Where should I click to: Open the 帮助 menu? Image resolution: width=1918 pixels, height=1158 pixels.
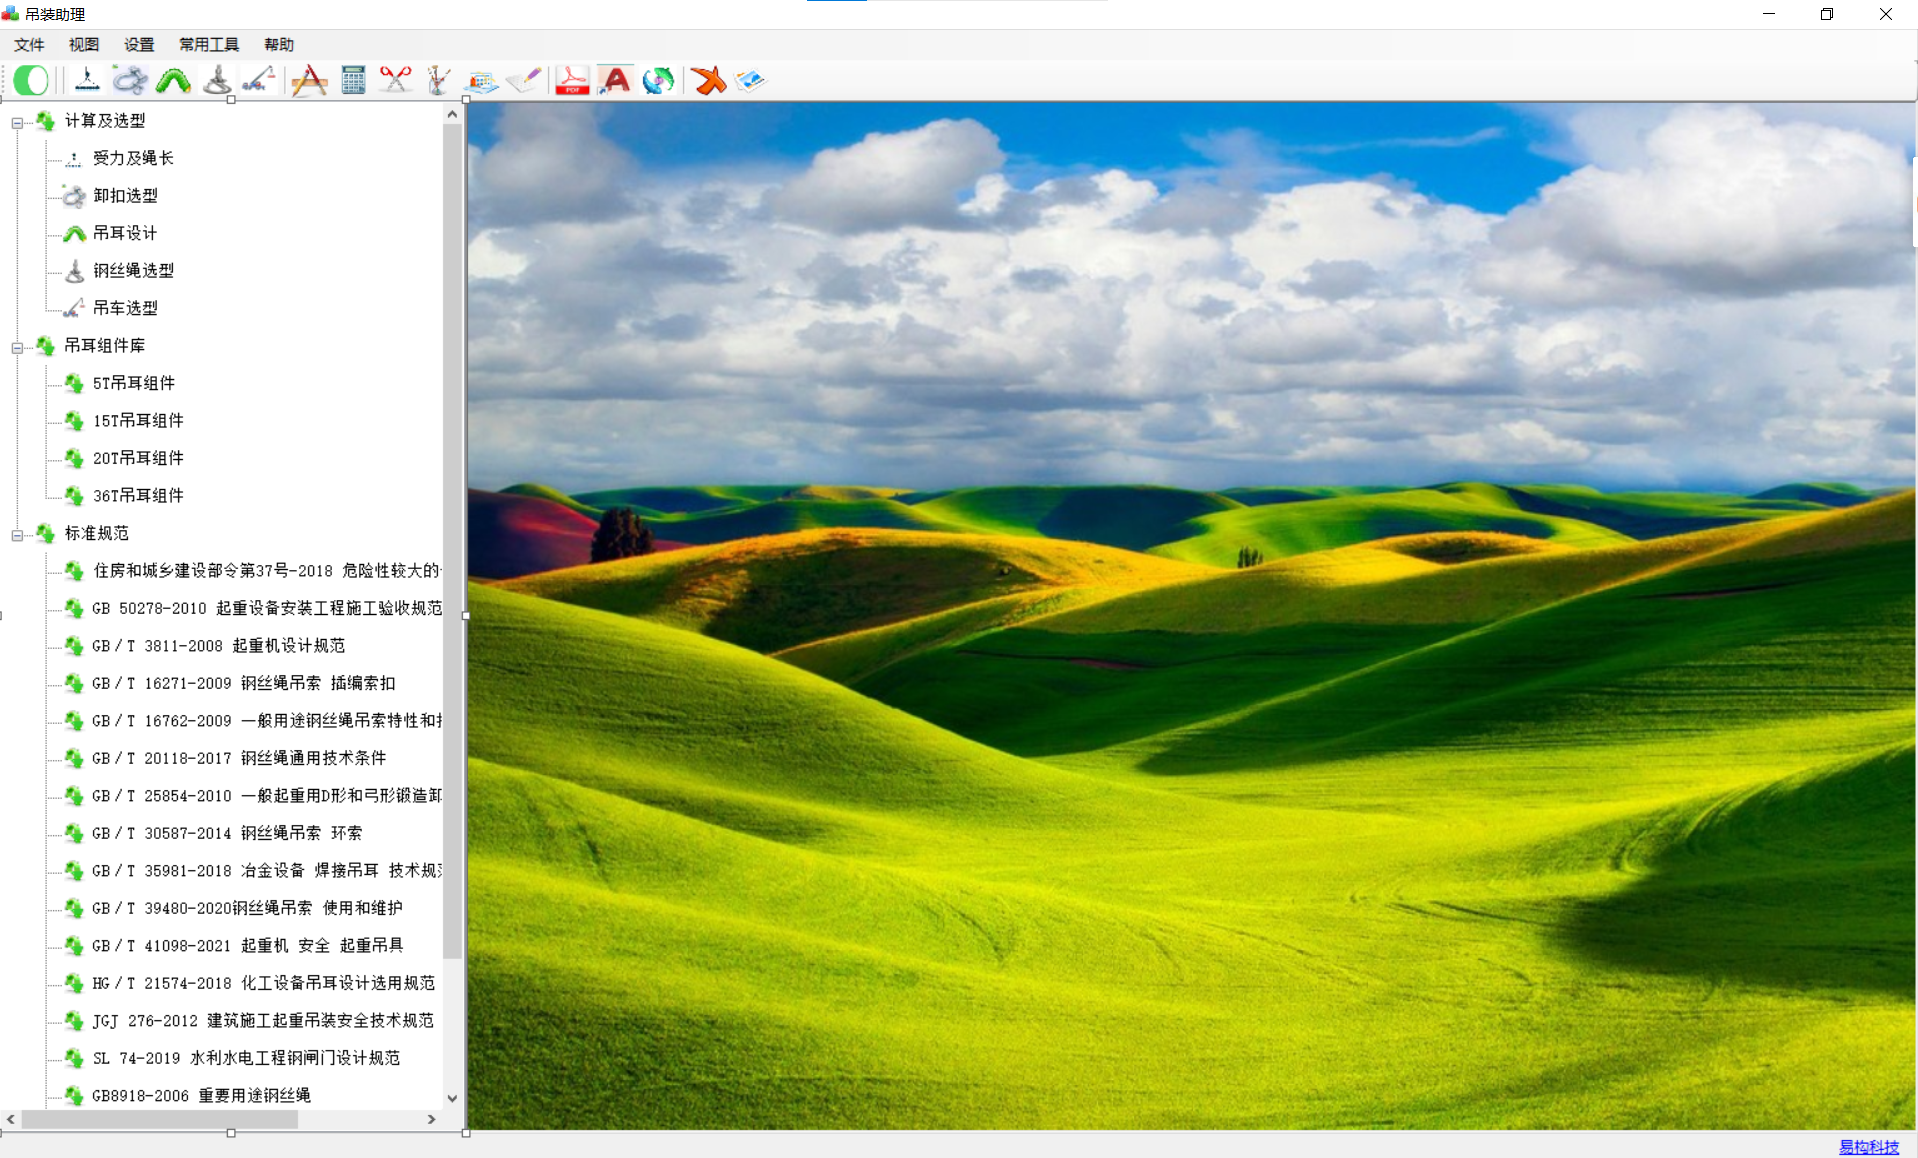tap(279, 44)
